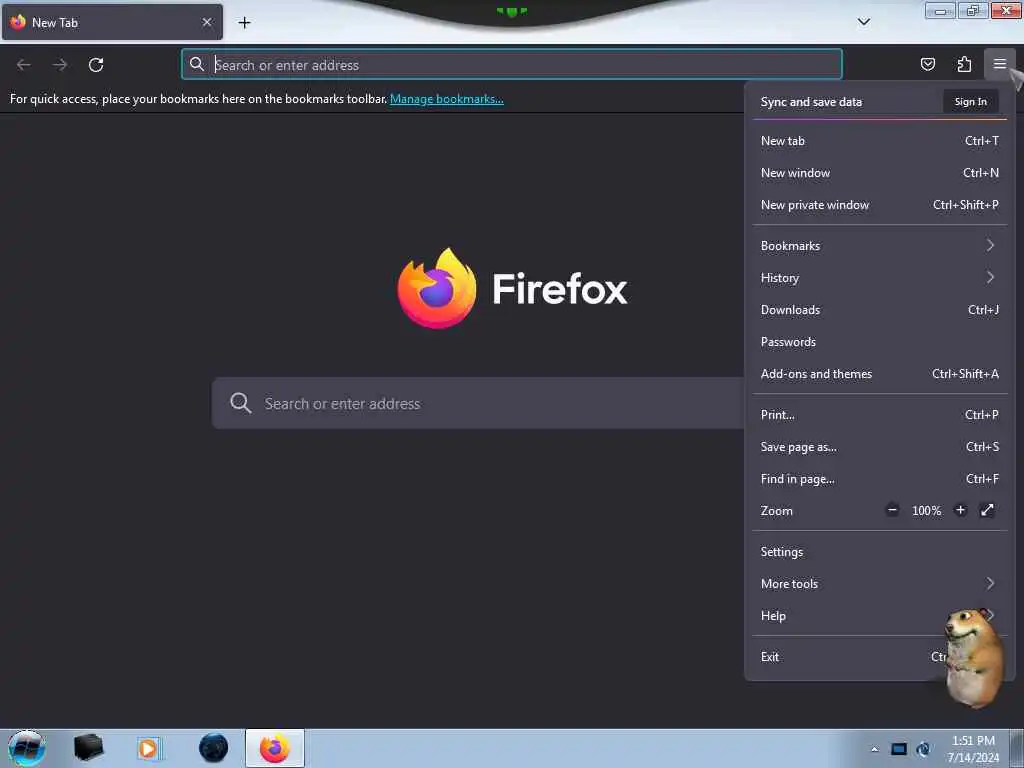Go forward using the forward arrow
This screenshot has height=768, width=1024.
click(60, 65)
